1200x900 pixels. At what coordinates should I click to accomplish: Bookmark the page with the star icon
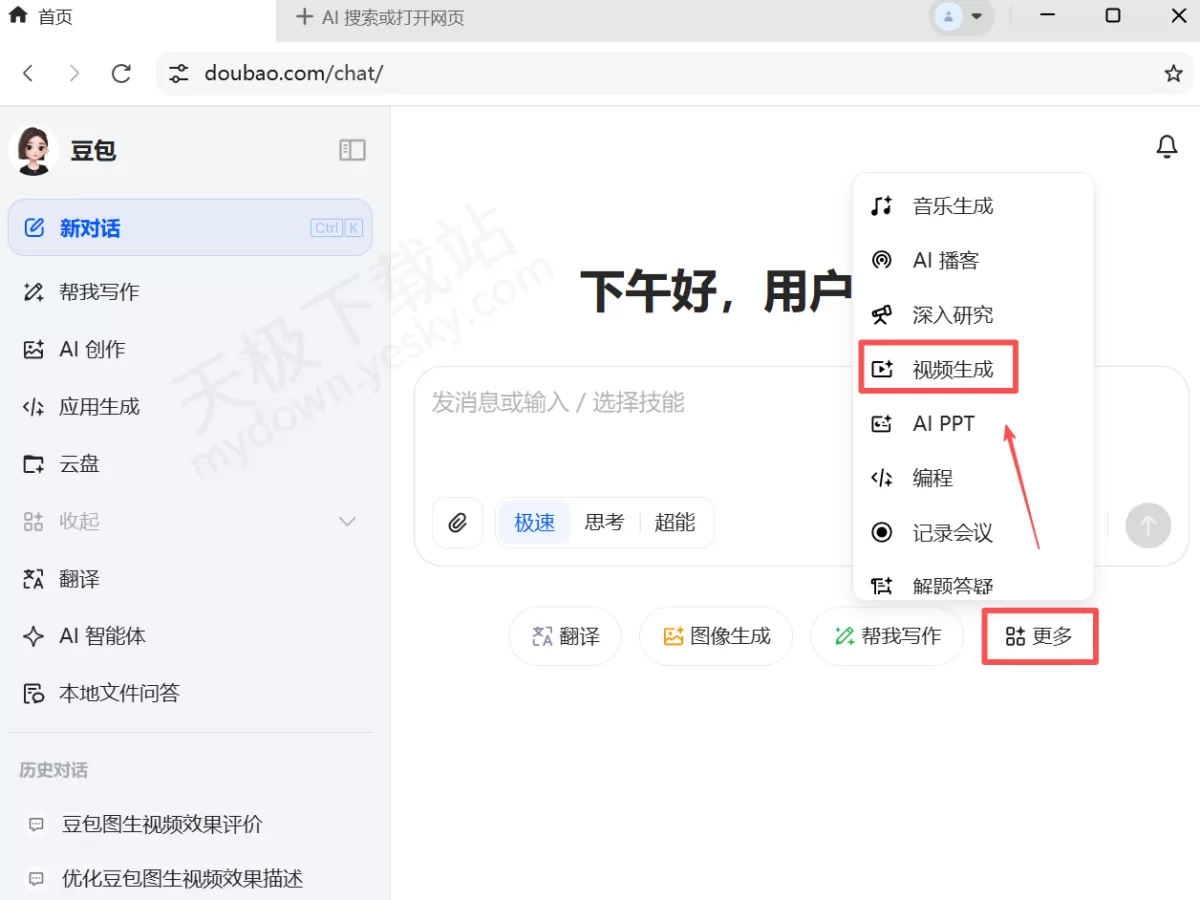click(x=1174, y=73)
